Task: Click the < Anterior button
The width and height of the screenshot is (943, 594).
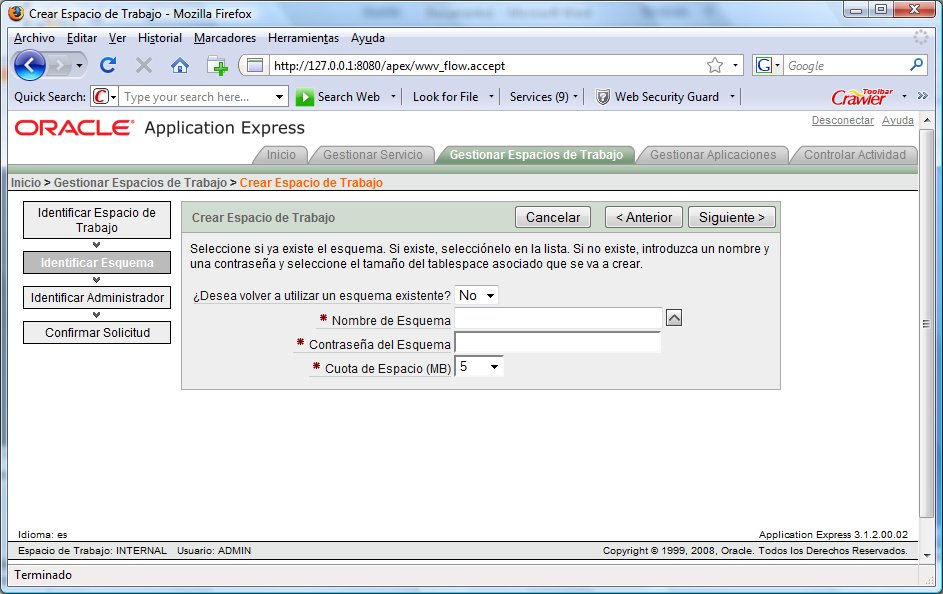Action: point(644,217)
